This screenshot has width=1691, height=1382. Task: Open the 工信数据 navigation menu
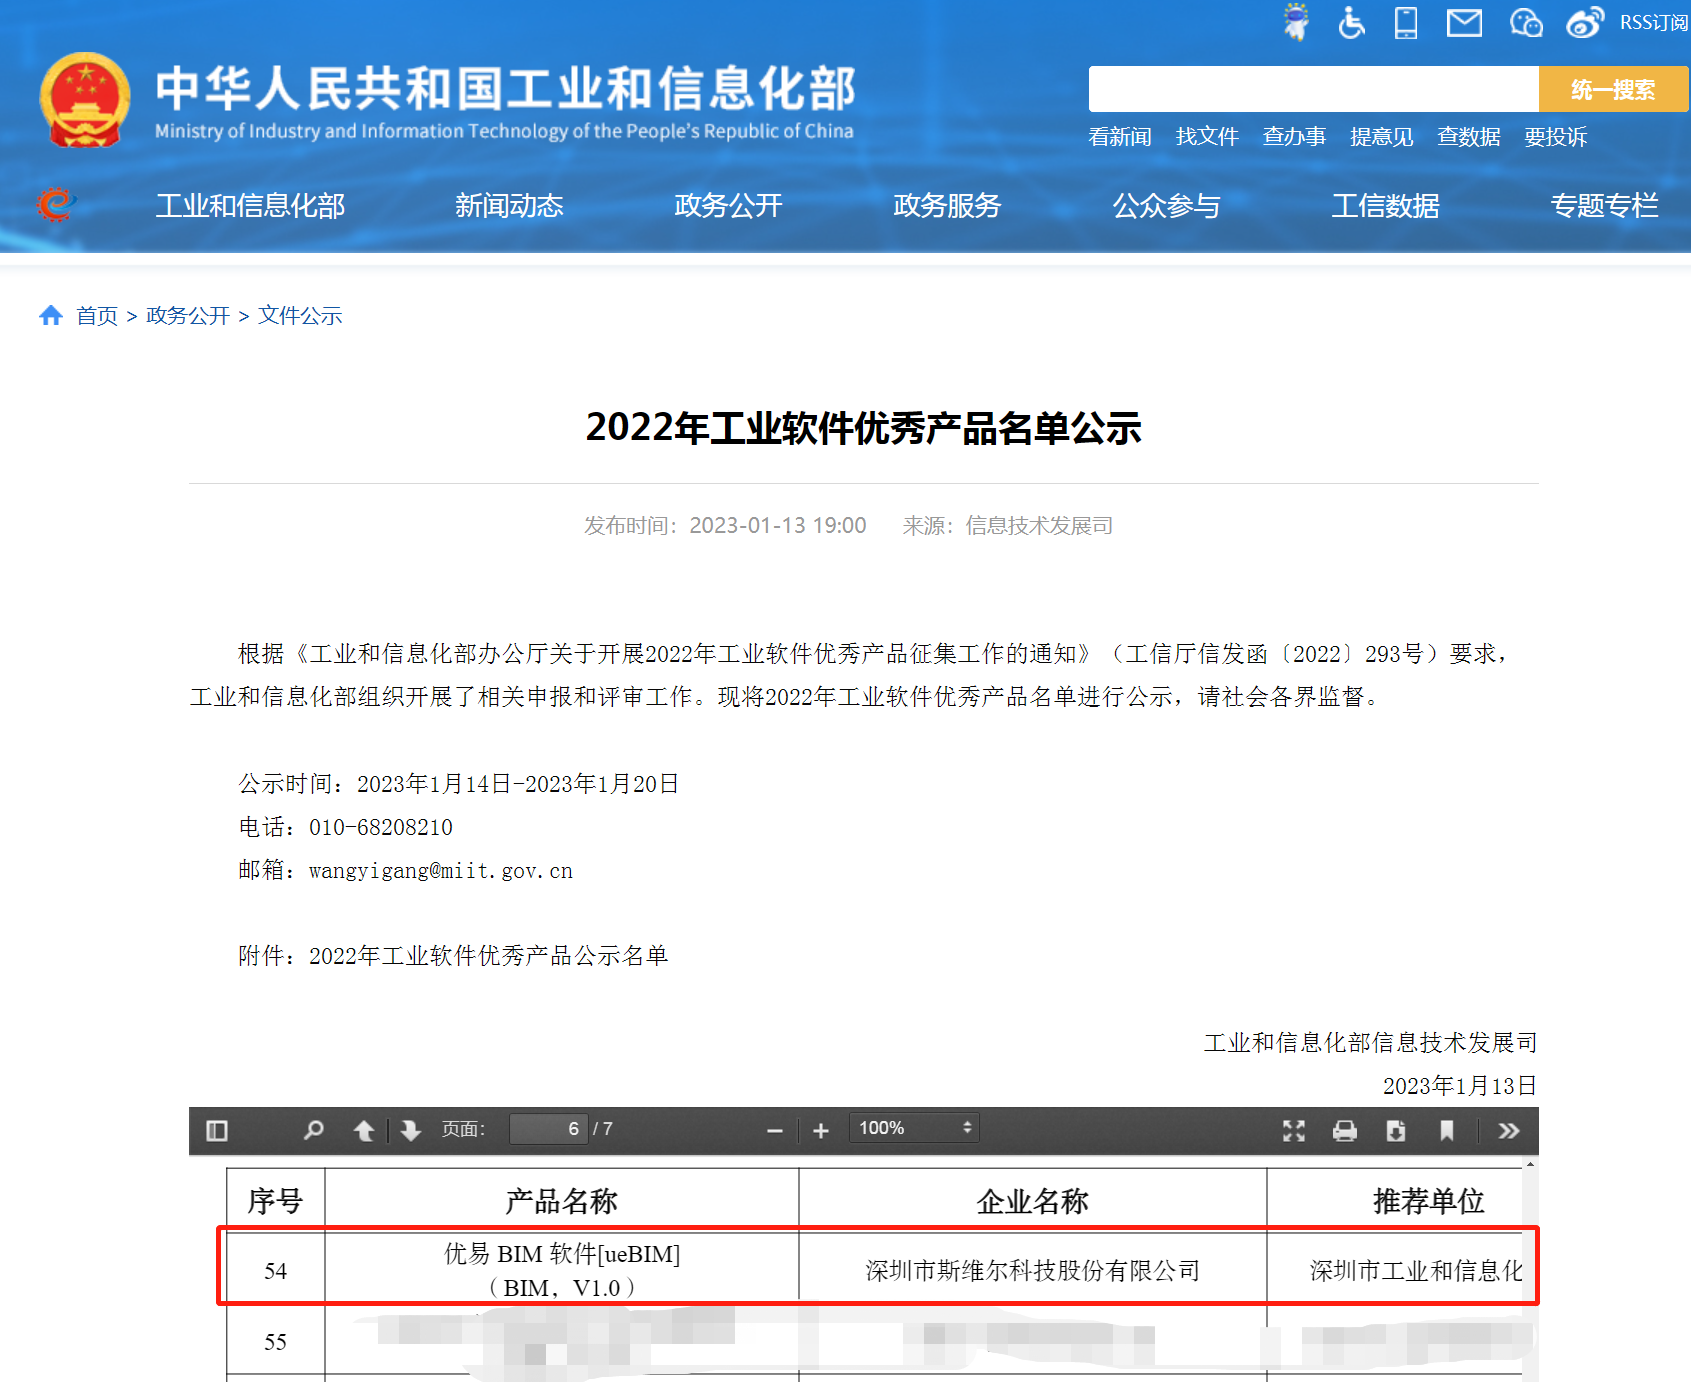pos(1385,206)
